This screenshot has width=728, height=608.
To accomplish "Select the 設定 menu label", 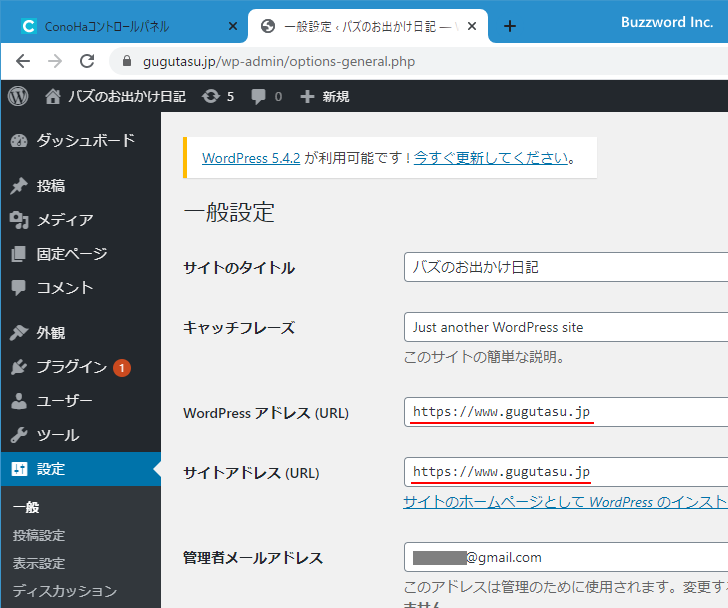I will pos(51,469).
